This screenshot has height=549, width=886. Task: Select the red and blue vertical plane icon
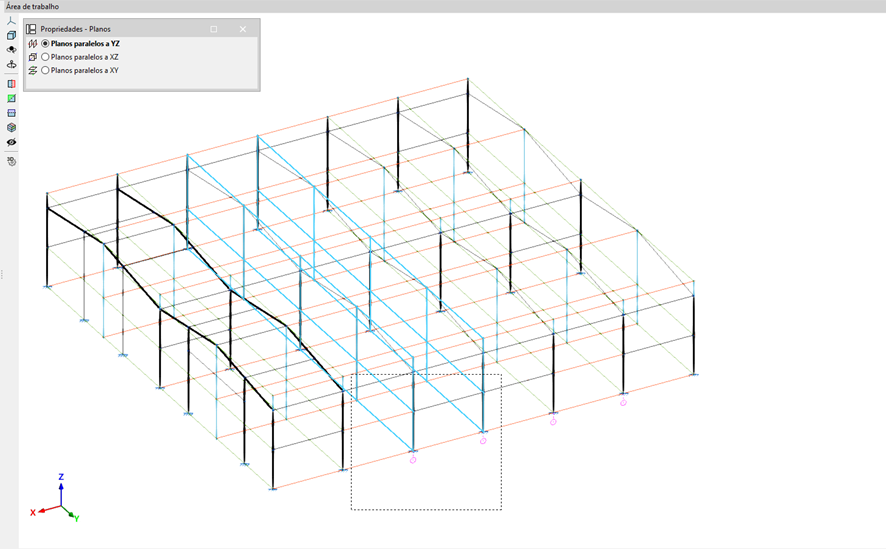[11, 84]
